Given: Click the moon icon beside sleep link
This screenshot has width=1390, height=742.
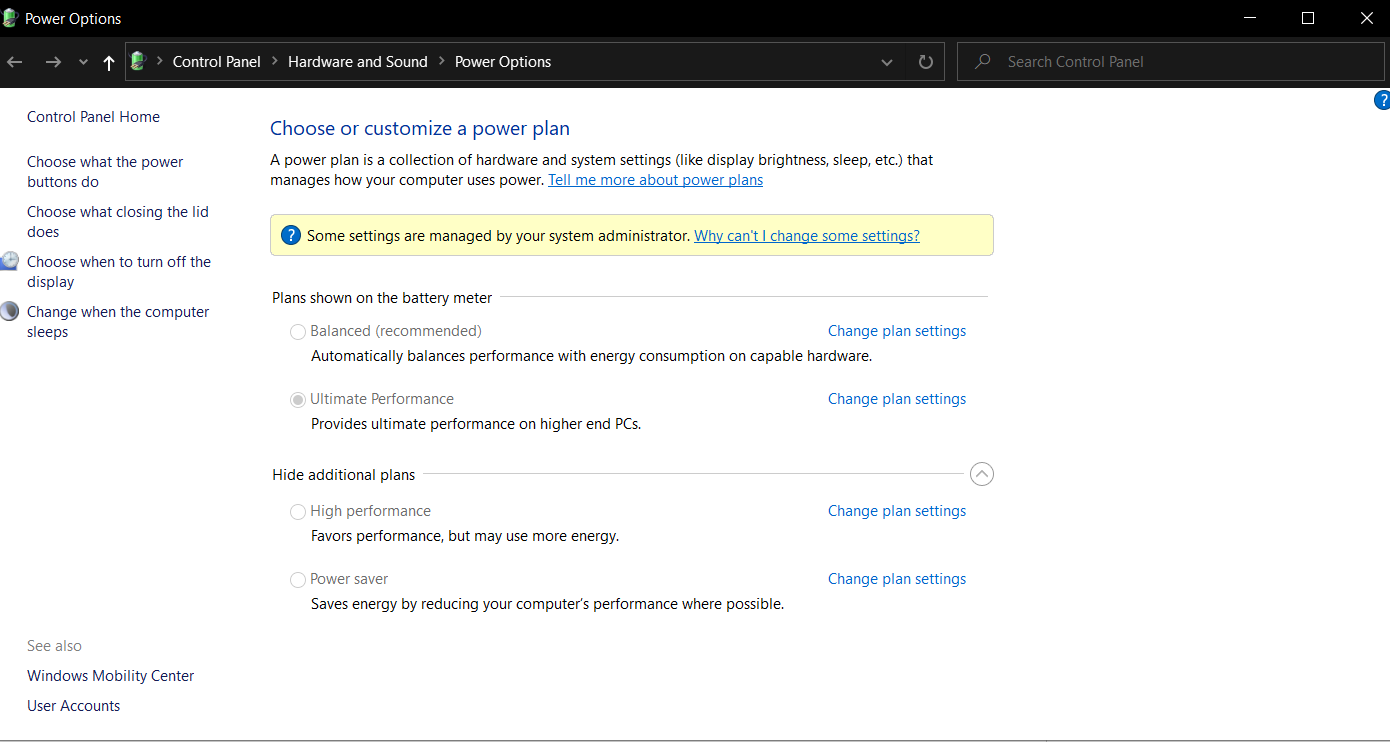Looking at the screenshot, I should click(9, 311).
